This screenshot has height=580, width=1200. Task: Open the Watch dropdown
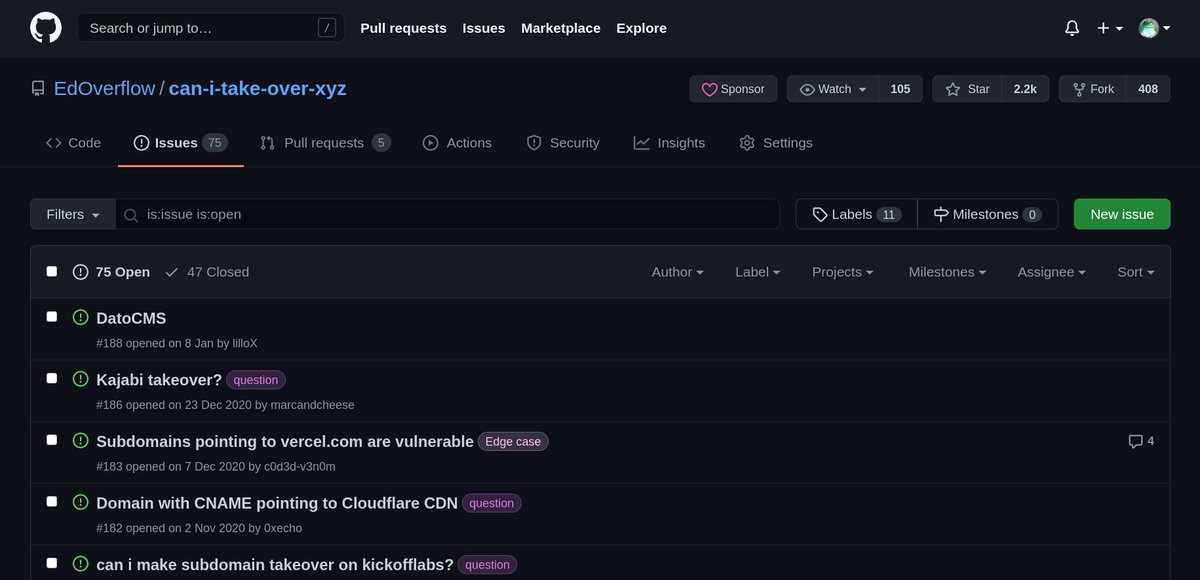(833, 89)
